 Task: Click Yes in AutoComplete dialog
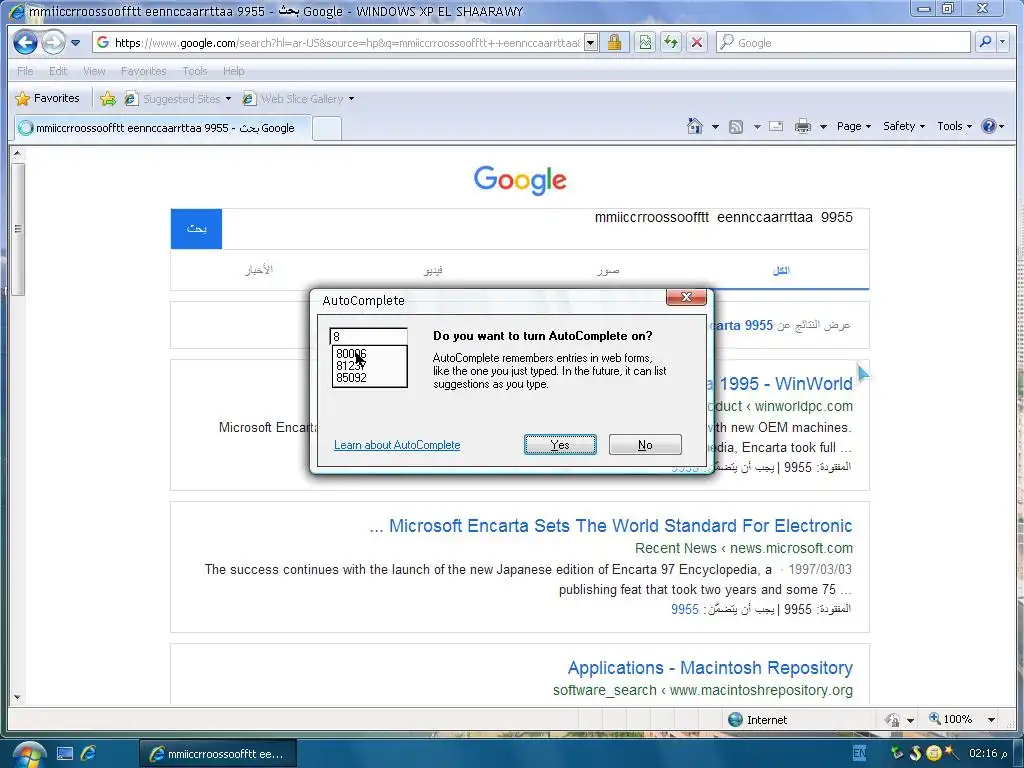(560, 445)
